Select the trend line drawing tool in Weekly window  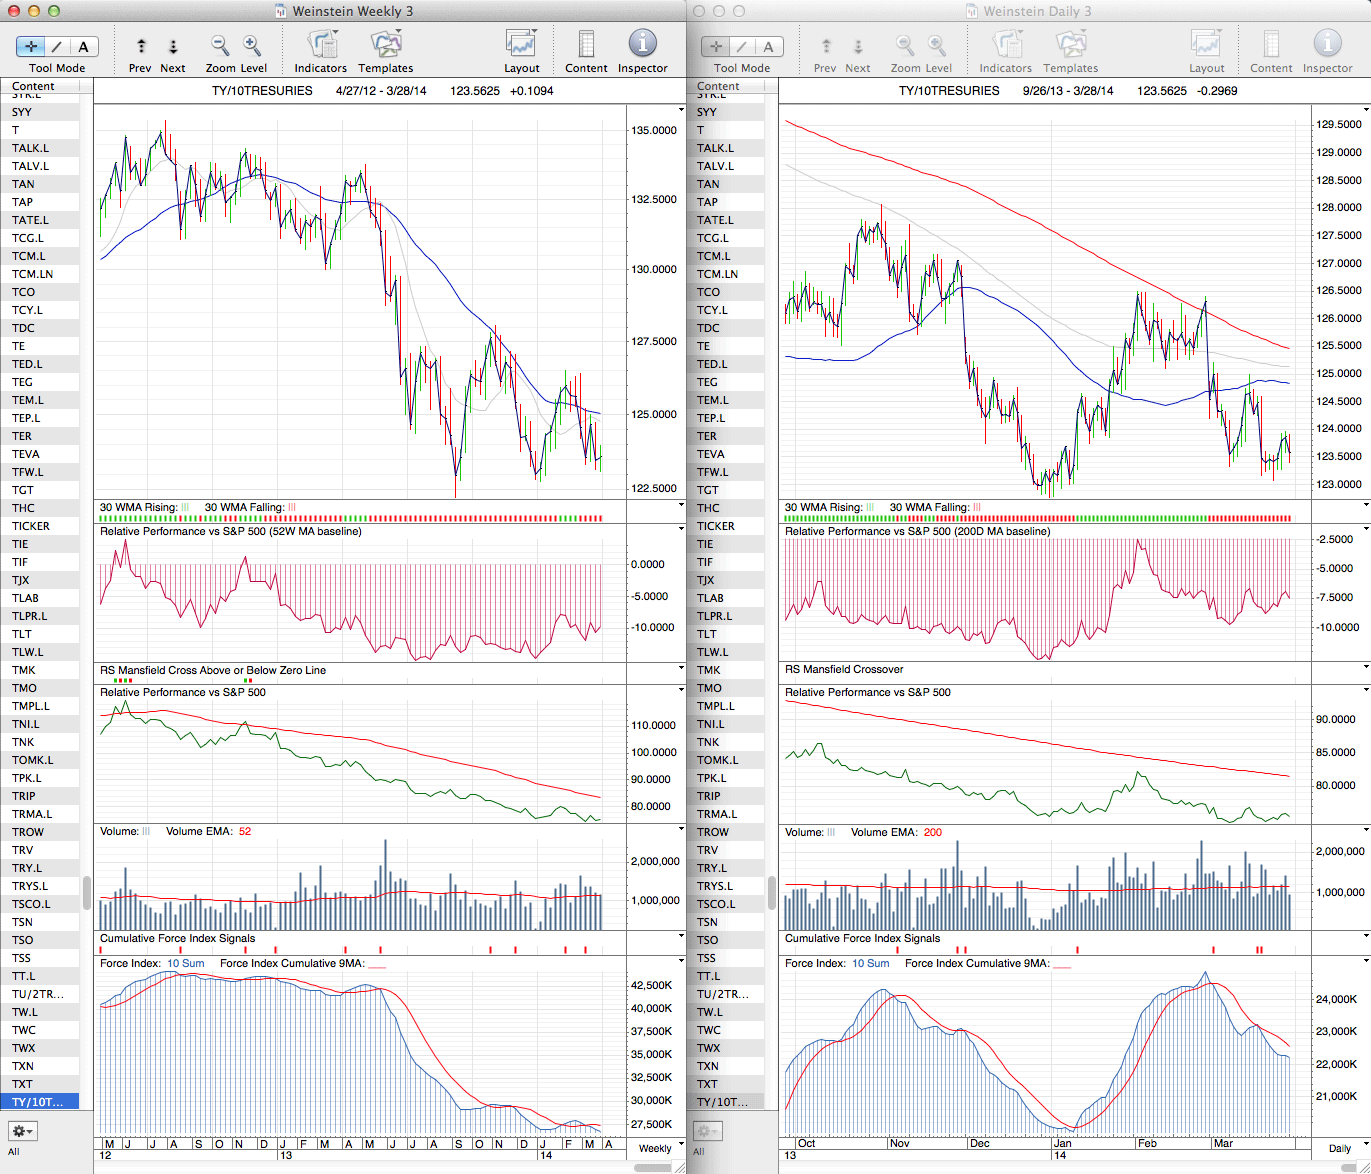click(57, 46)
